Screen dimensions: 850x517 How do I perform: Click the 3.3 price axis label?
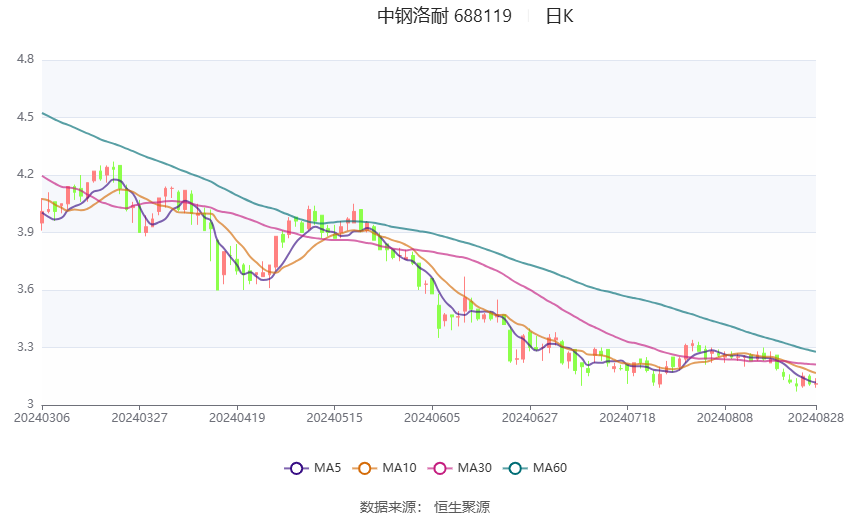point(25,347)
